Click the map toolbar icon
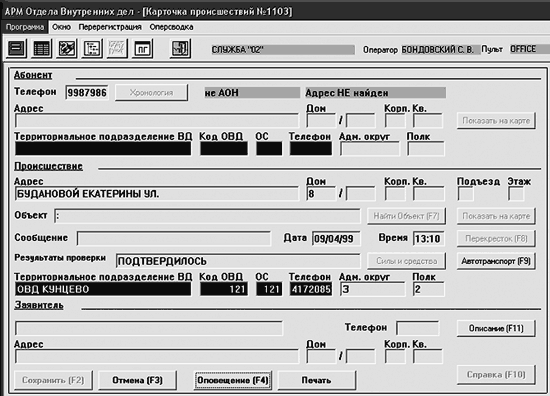Image resolution: width=550 pixels, height=396 pixels. click(66, 48)
